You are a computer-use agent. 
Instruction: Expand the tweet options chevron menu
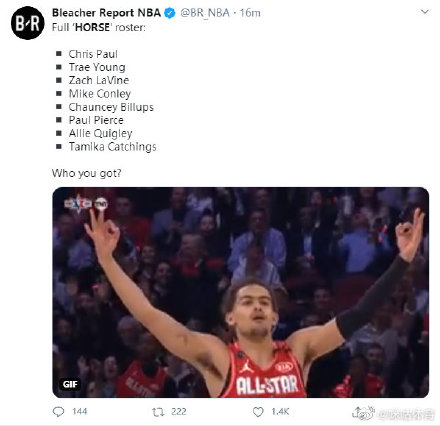pos(425,12)
